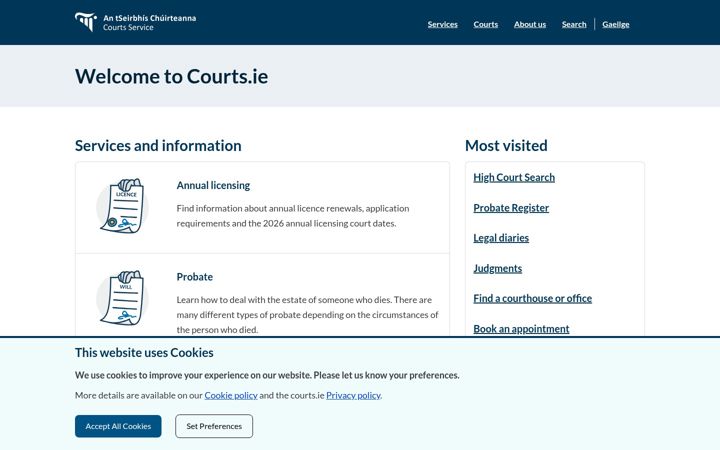Click the Courts Service harp logo
720x450 pixels.
coord(86,22)
